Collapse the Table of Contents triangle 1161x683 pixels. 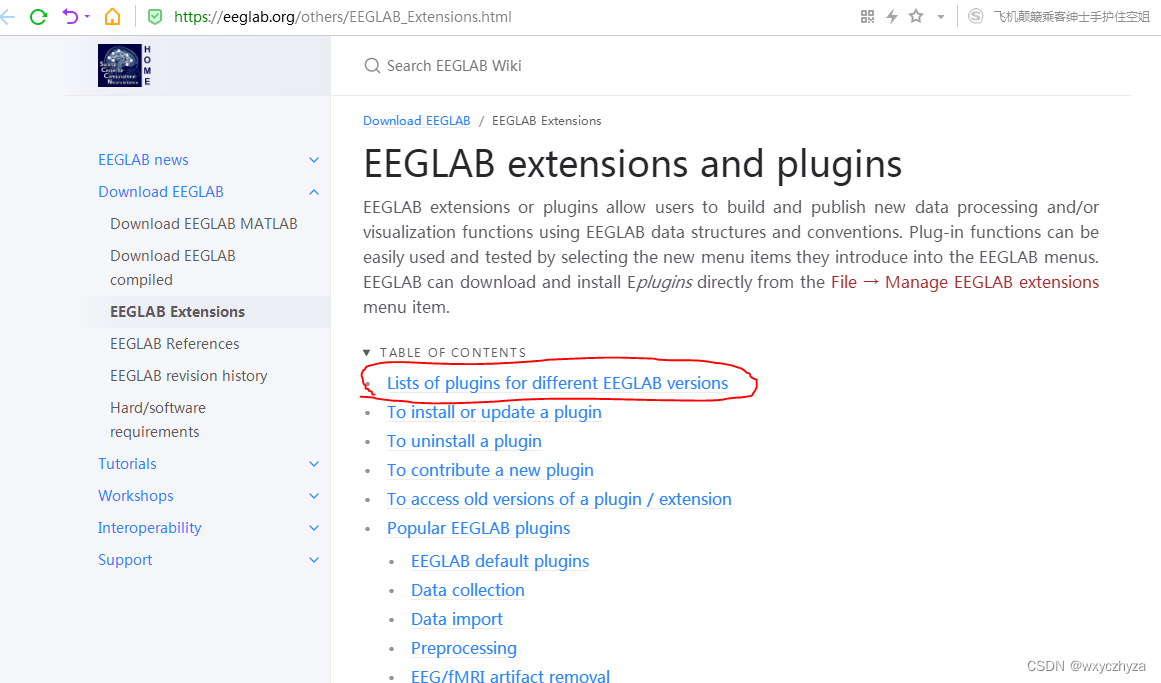(367, 353)
